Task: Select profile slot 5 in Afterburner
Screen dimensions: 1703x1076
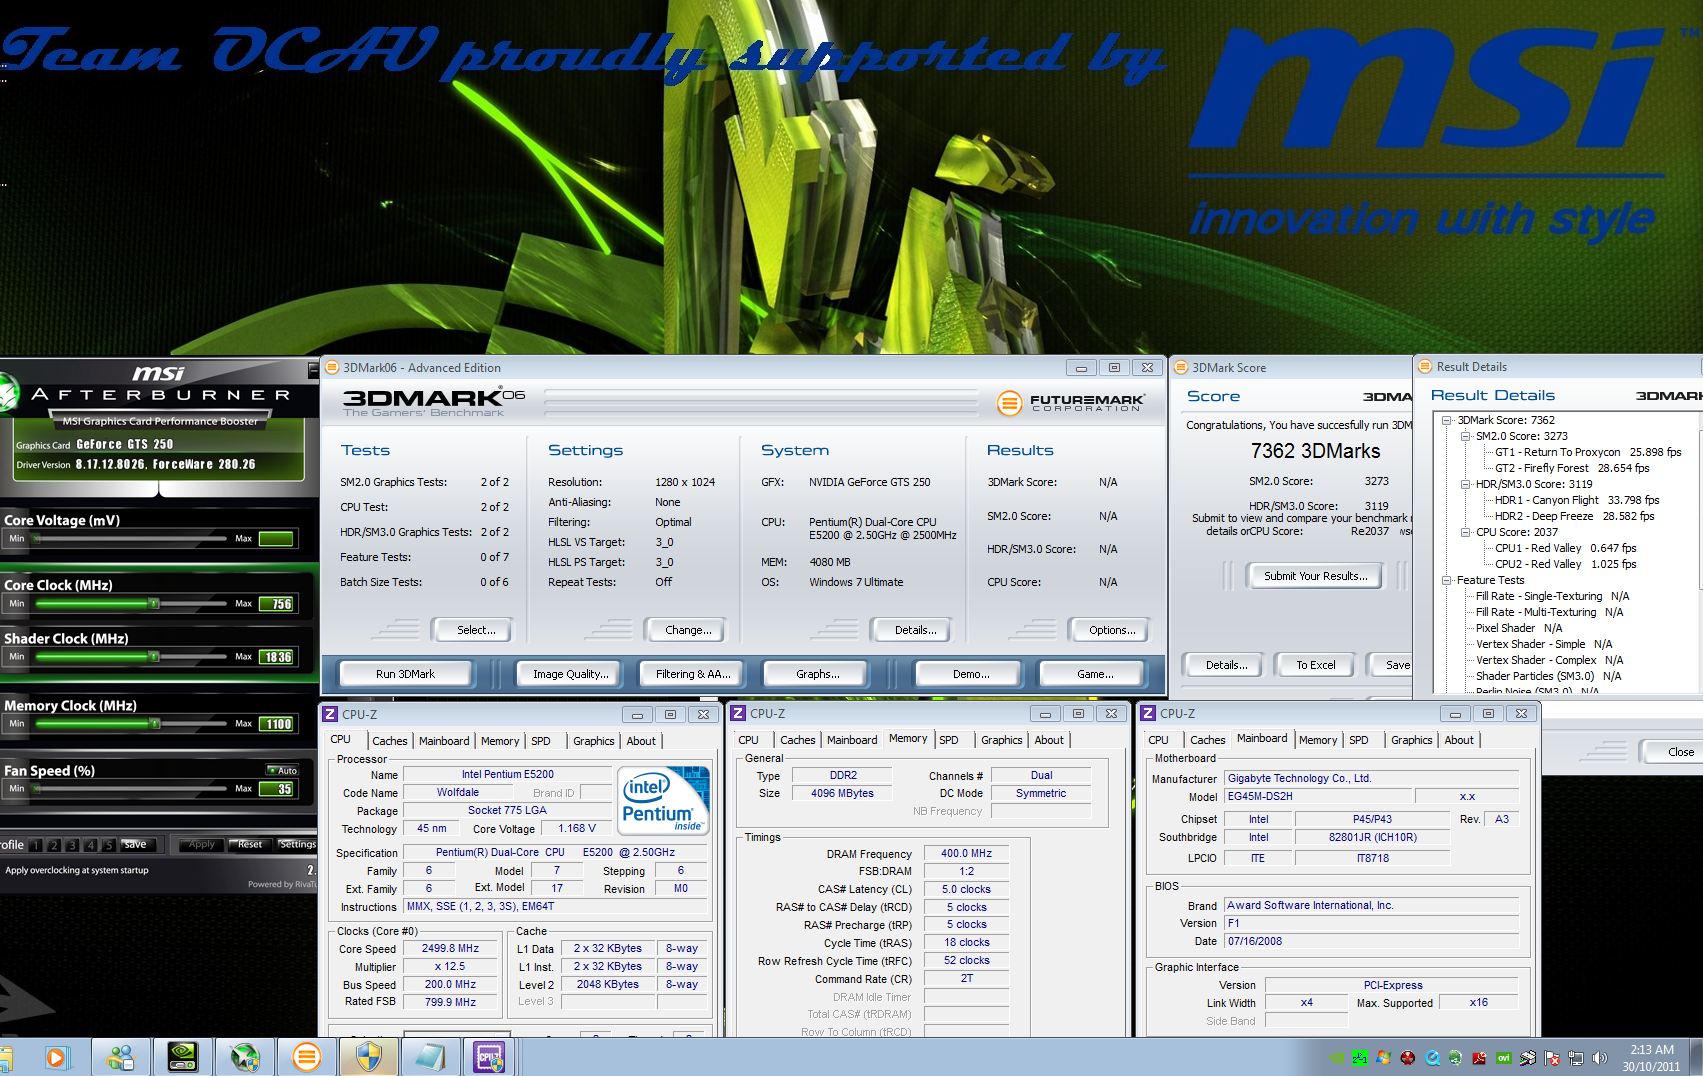Action: tap(108, 845)
